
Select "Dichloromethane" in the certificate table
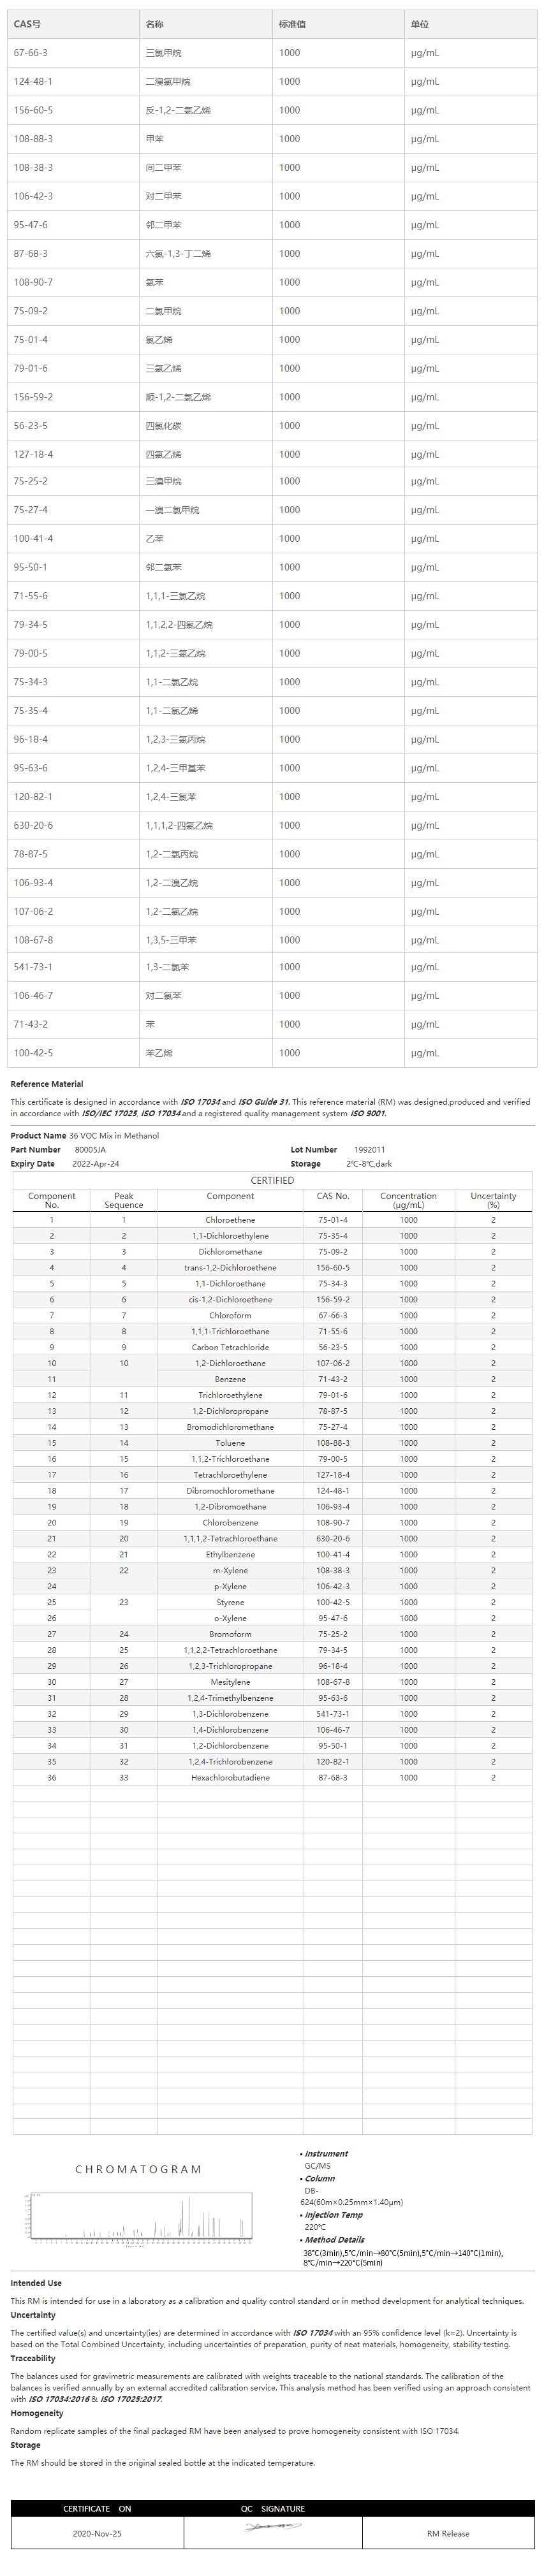pos(230,1252)
